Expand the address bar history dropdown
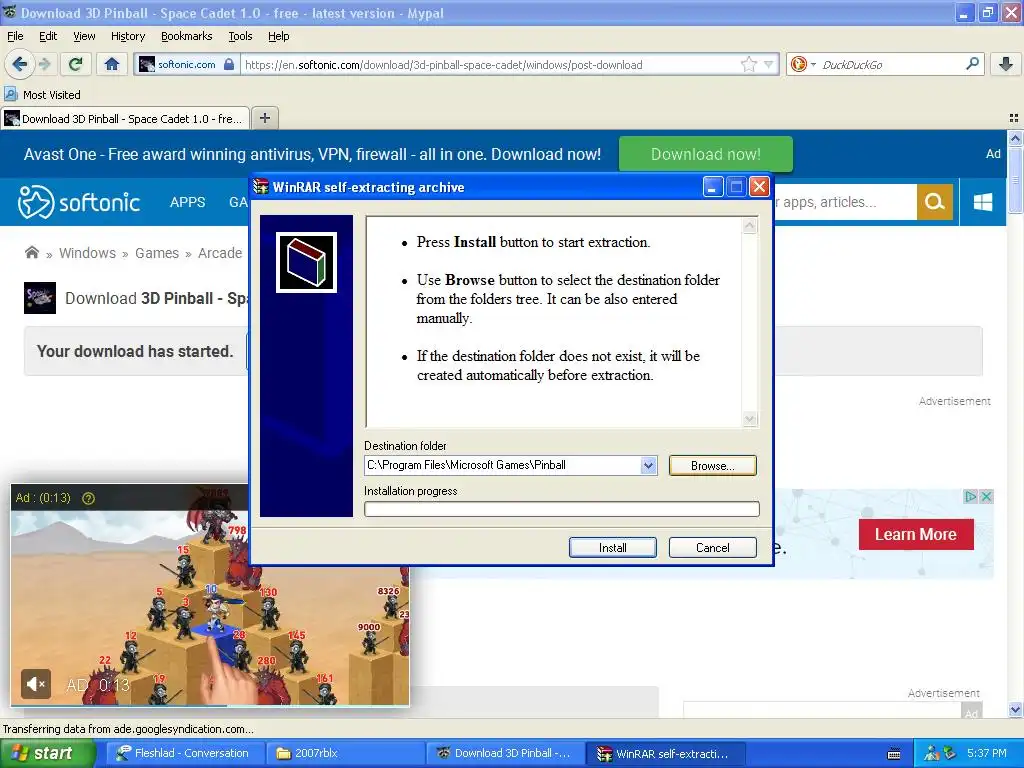1024x768 pixels. click(769, 64)
